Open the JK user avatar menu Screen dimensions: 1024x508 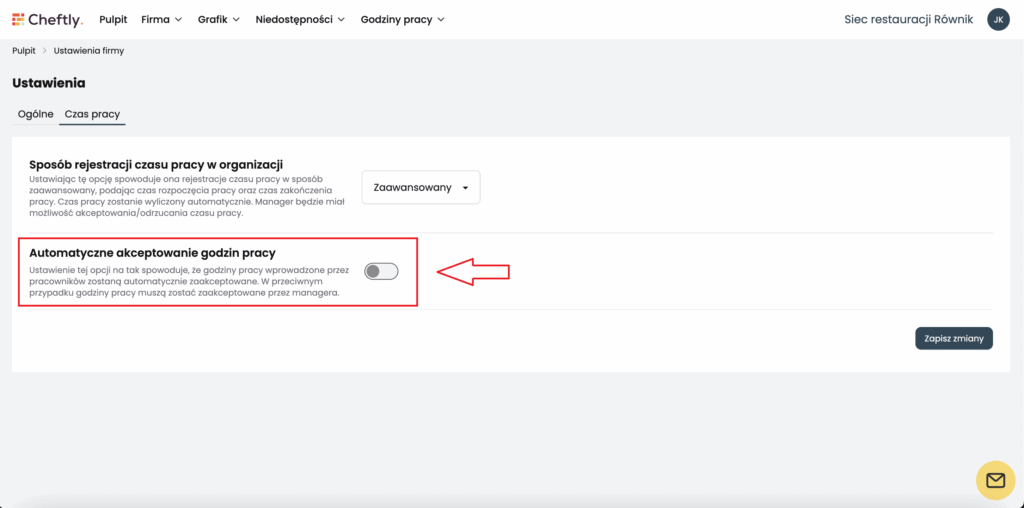coord(998,20)
